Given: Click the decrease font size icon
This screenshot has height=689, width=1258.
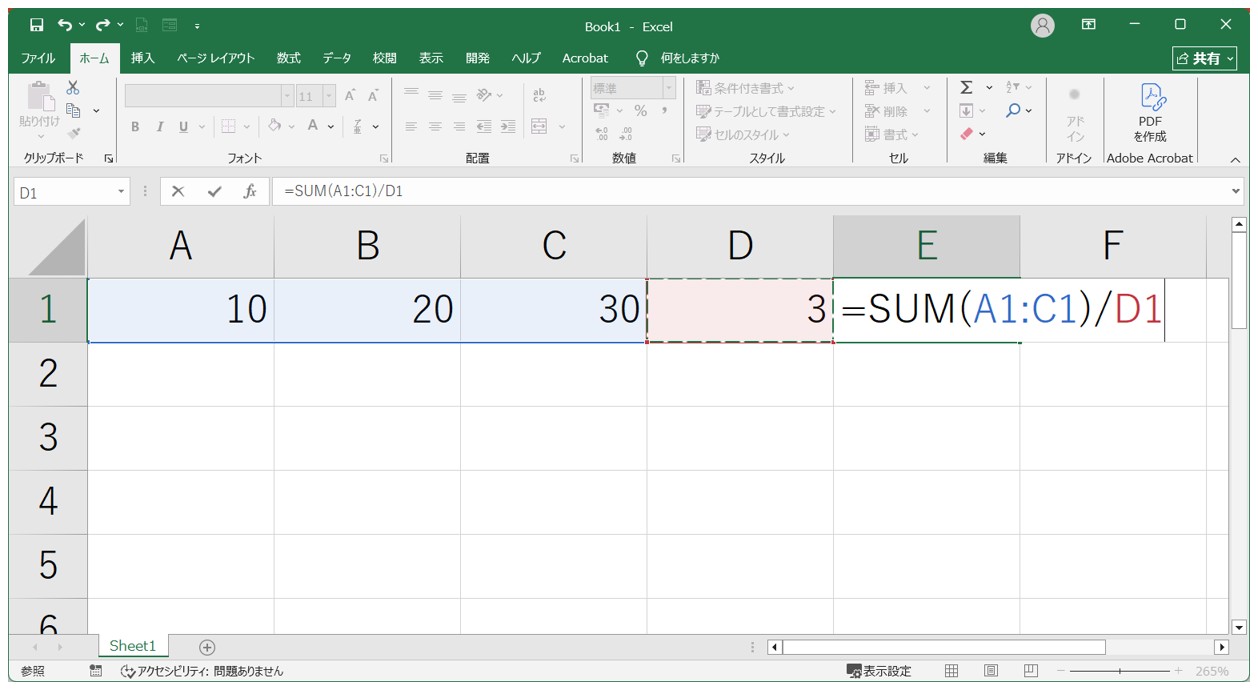Looking at the screenshot, I should coord(373,96).
